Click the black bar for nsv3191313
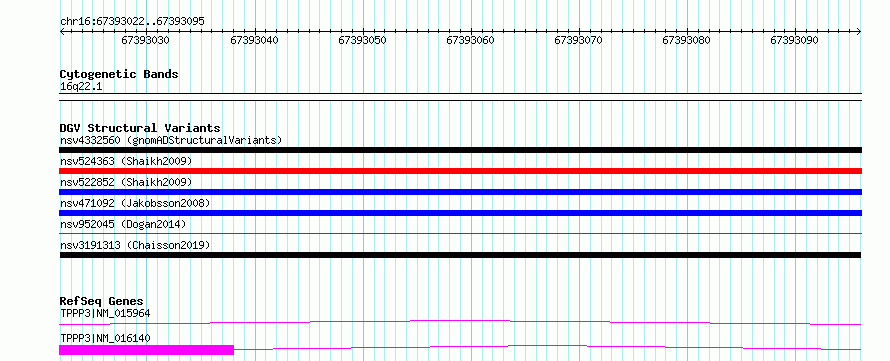The width and height of the screenshot is (890, 361). 460,255
